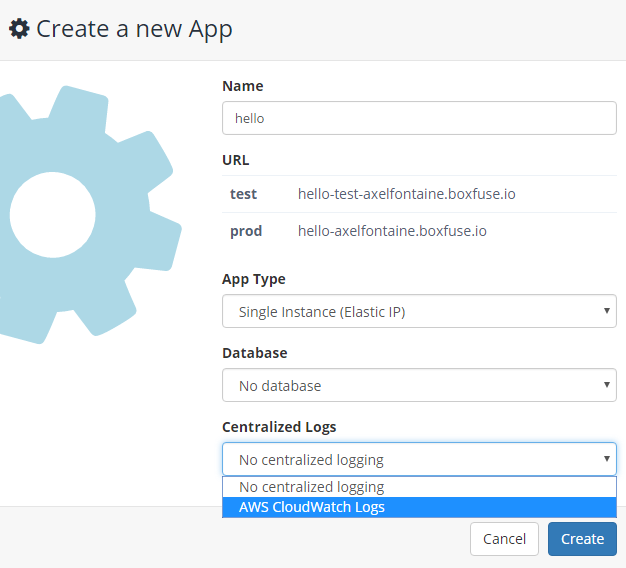
Task: Open the Database dropdown showing No database
Action: [419, 385]
